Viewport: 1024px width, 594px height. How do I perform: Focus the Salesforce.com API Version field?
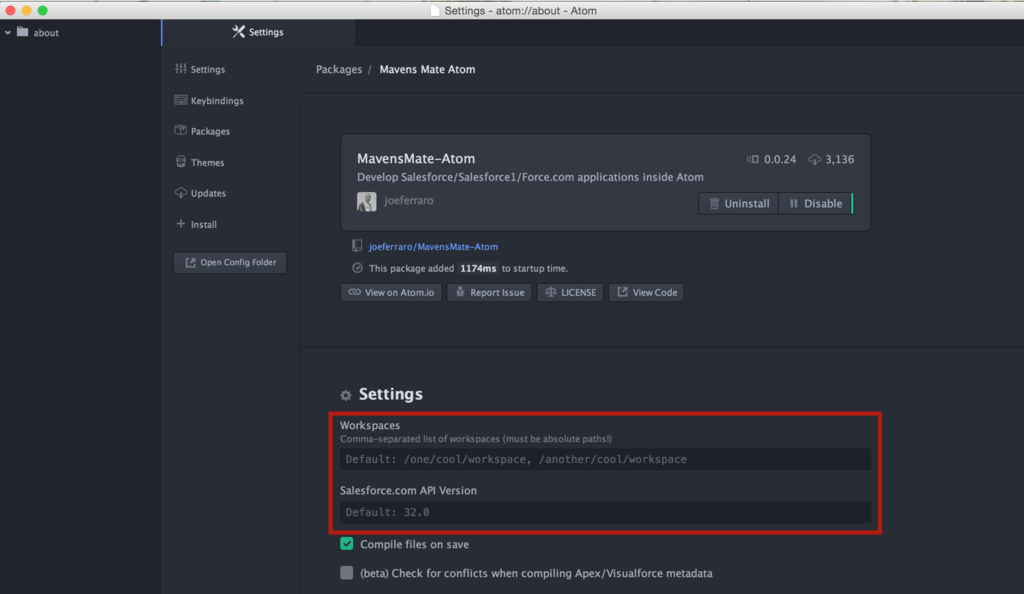click(605, 512)
